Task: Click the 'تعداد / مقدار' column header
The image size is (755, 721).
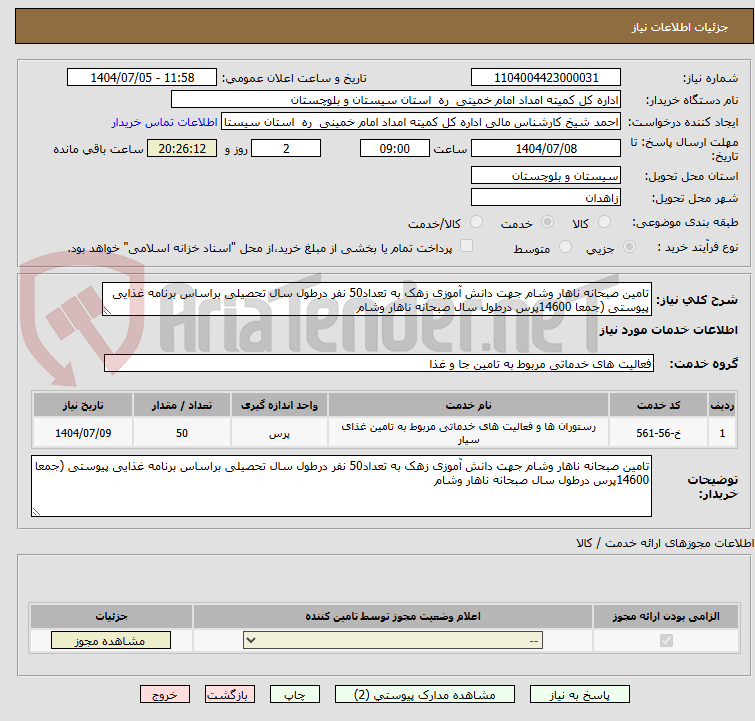Action: click(182, 405)
